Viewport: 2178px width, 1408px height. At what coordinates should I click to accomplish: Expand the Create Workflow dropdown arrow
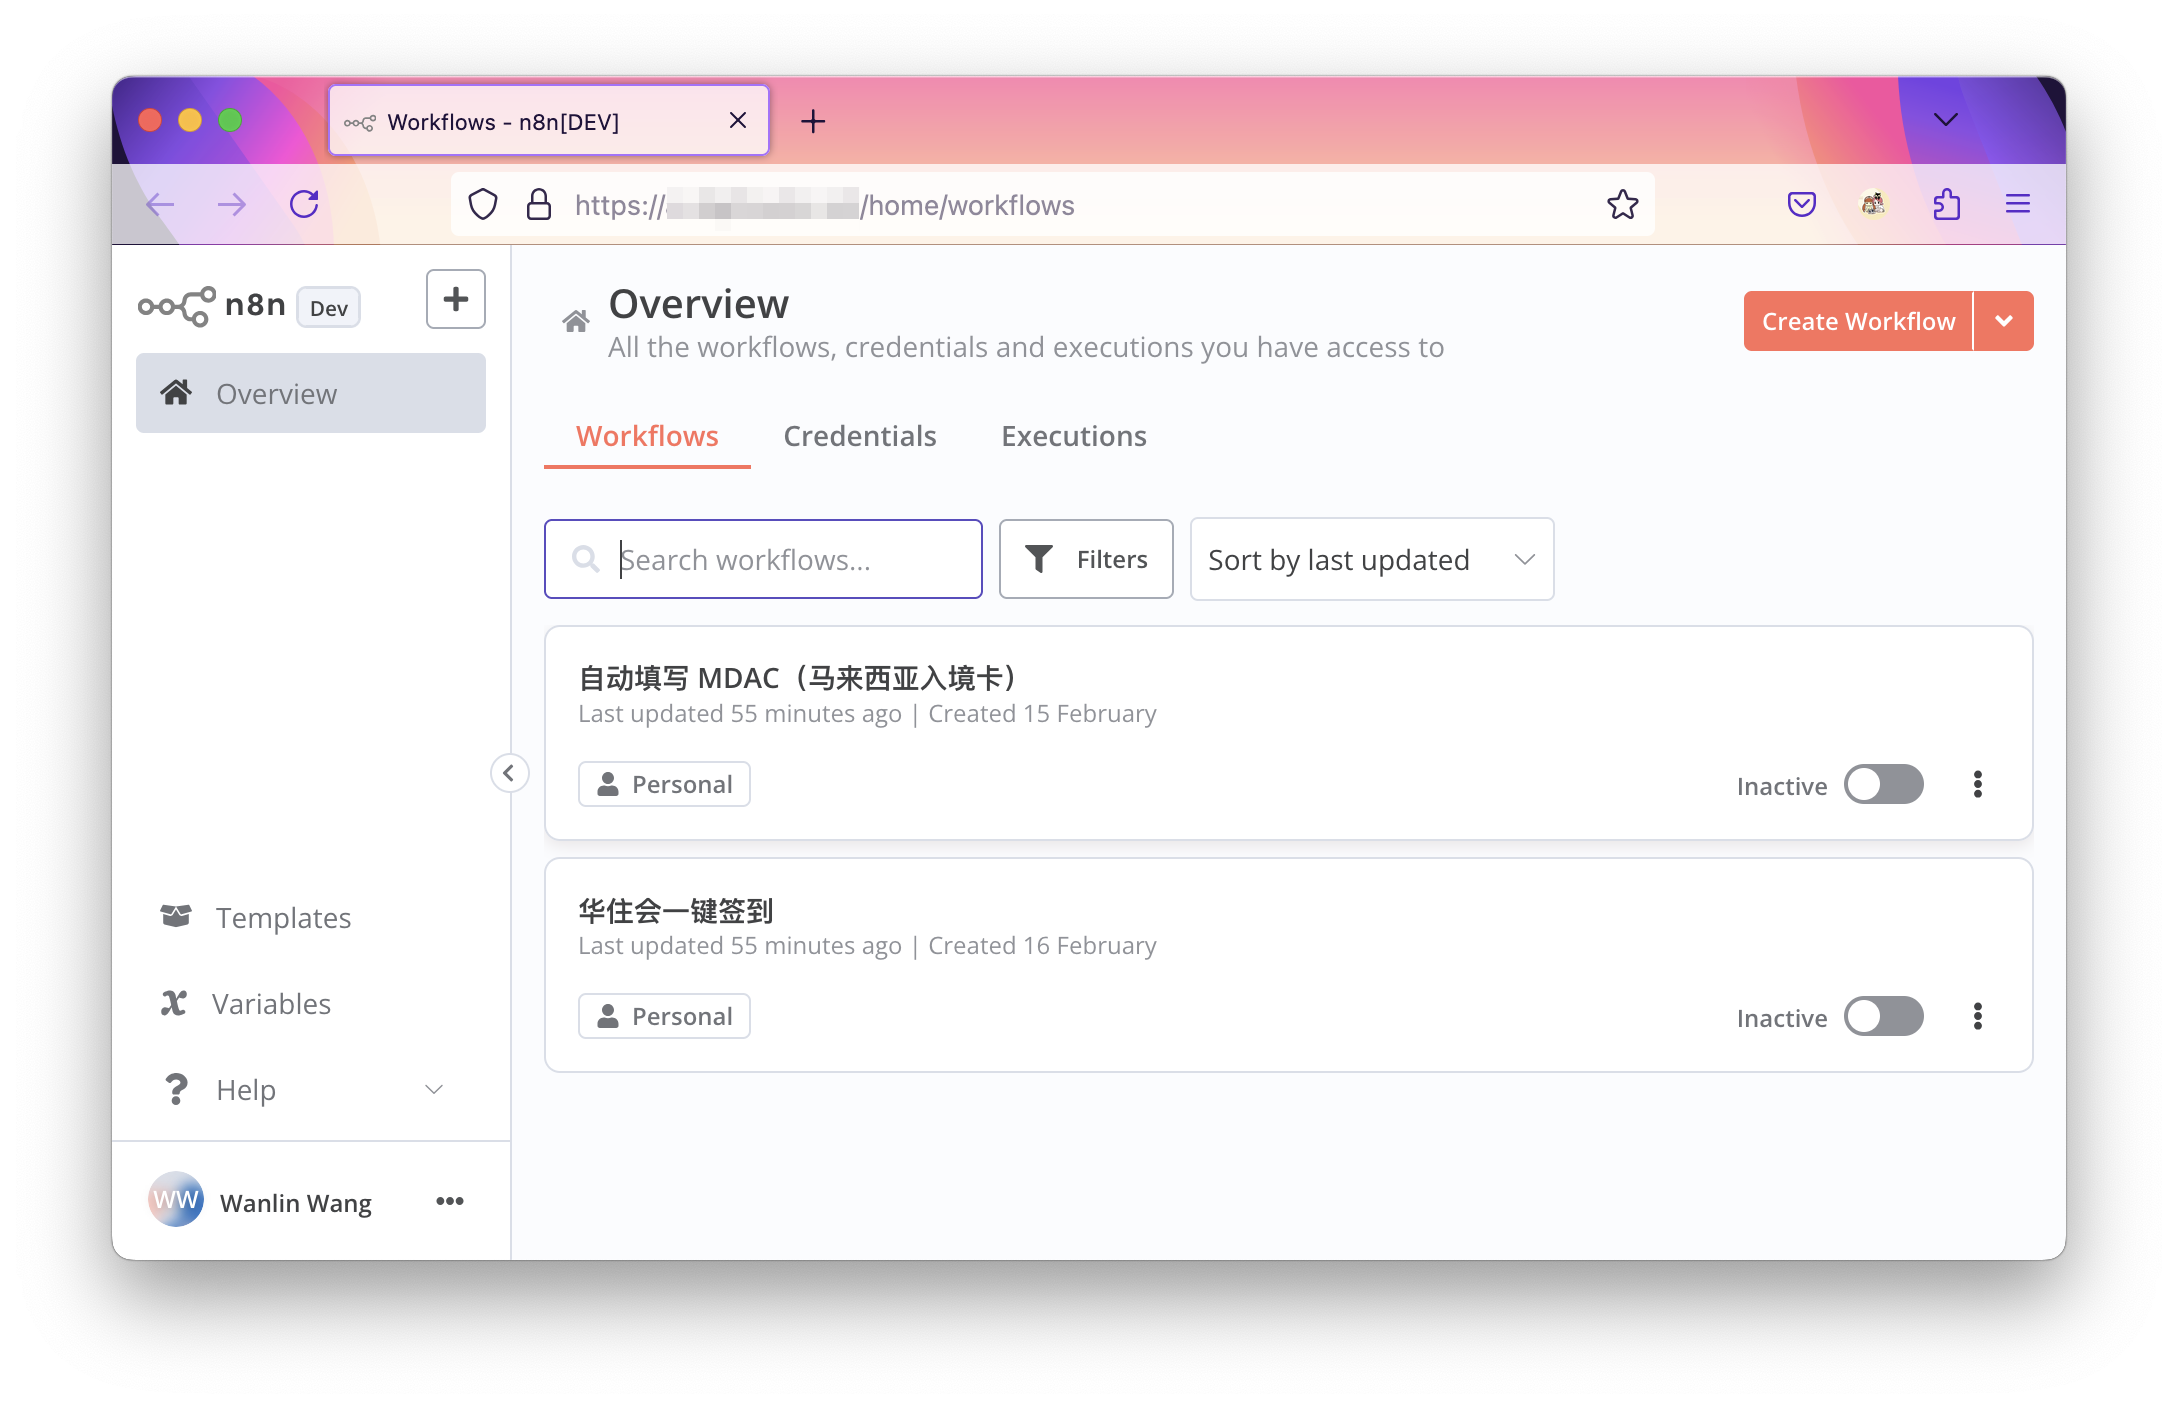tap(2003, 319)
